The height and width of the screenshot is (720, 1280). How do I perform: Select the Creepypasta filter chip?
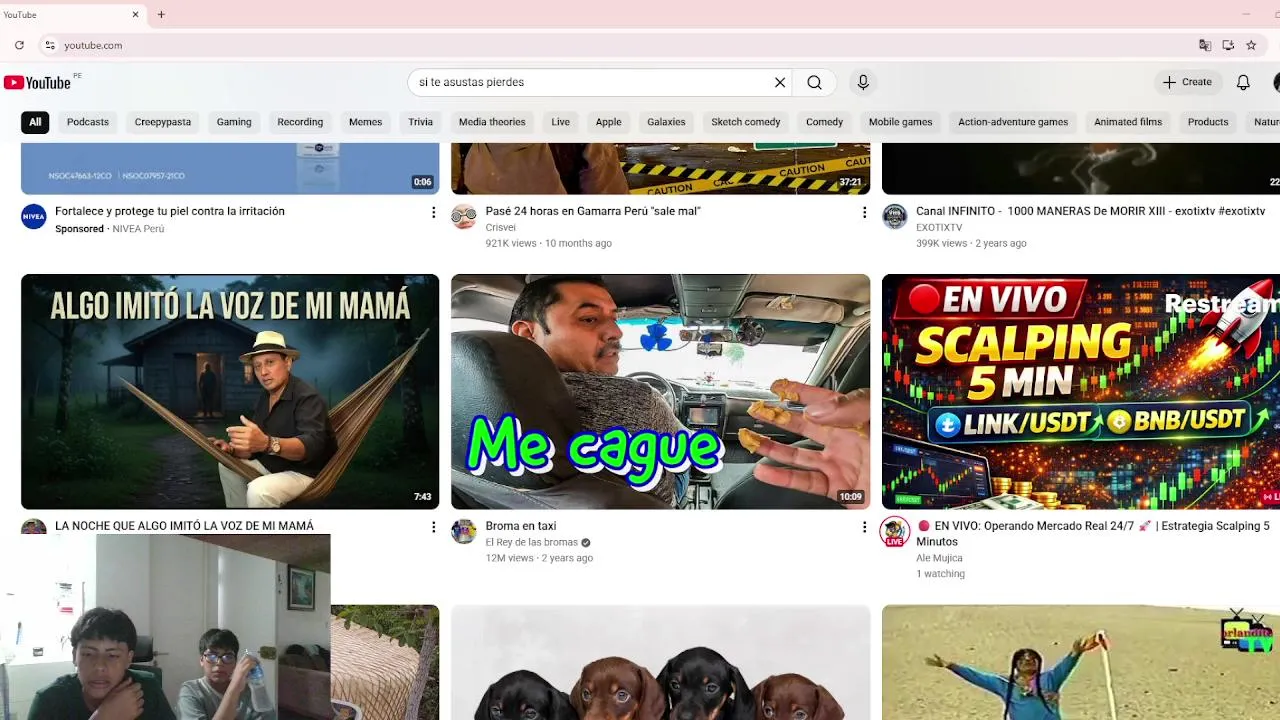tap(163, 122)
